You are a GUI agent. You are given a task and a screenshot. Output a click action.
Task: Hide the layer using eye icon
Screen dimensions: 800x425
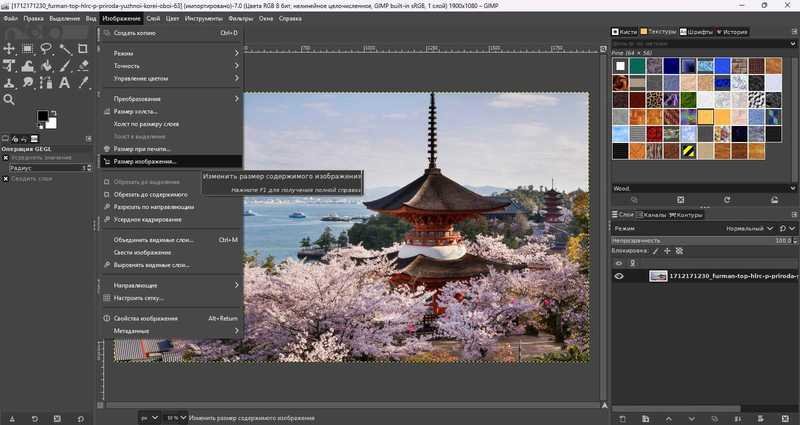pos(619,276)
